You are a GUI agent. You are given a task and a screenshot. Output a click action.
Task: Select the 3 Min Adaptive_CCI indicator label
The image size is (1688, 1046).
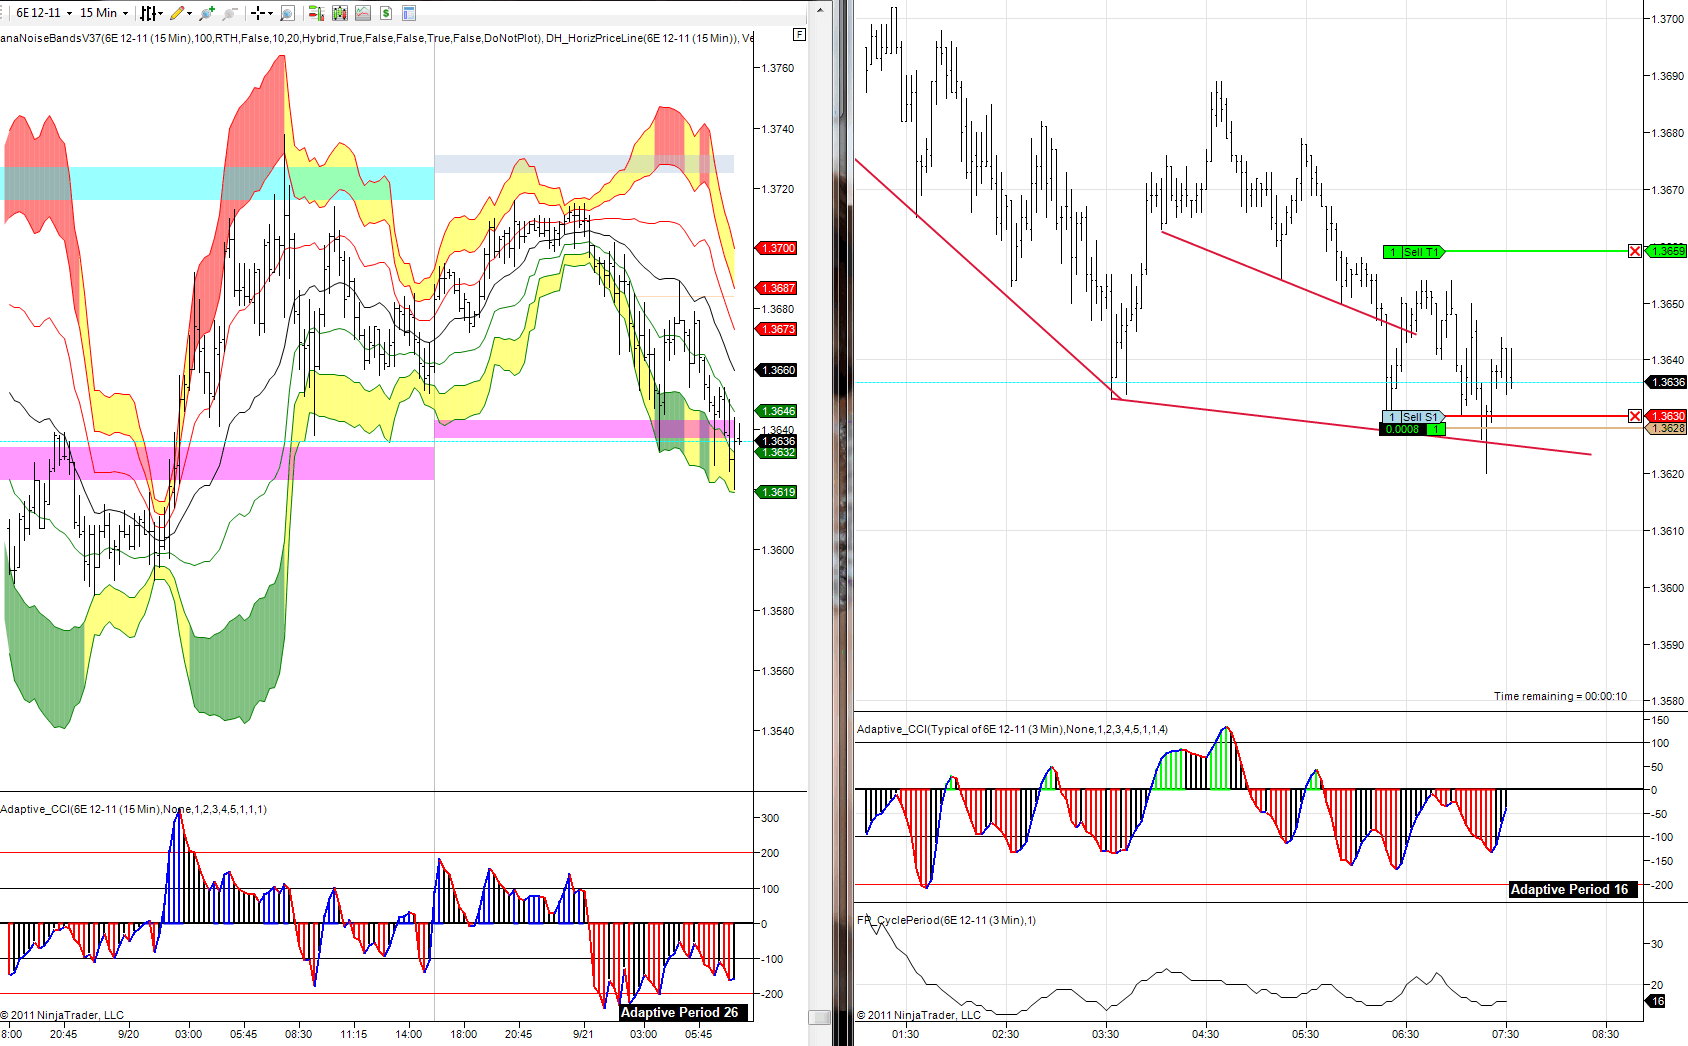coord(1012,729)
